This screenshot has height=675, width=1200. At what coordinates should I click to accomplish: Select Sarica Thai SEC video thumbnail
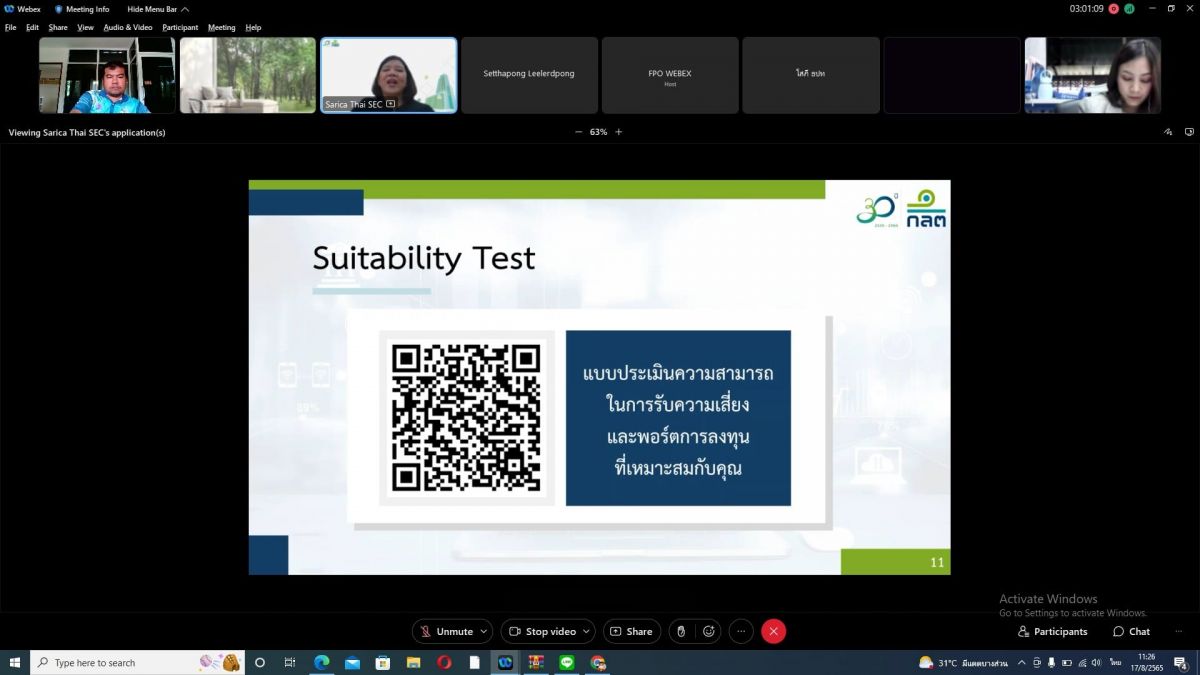tap(388, 75)
